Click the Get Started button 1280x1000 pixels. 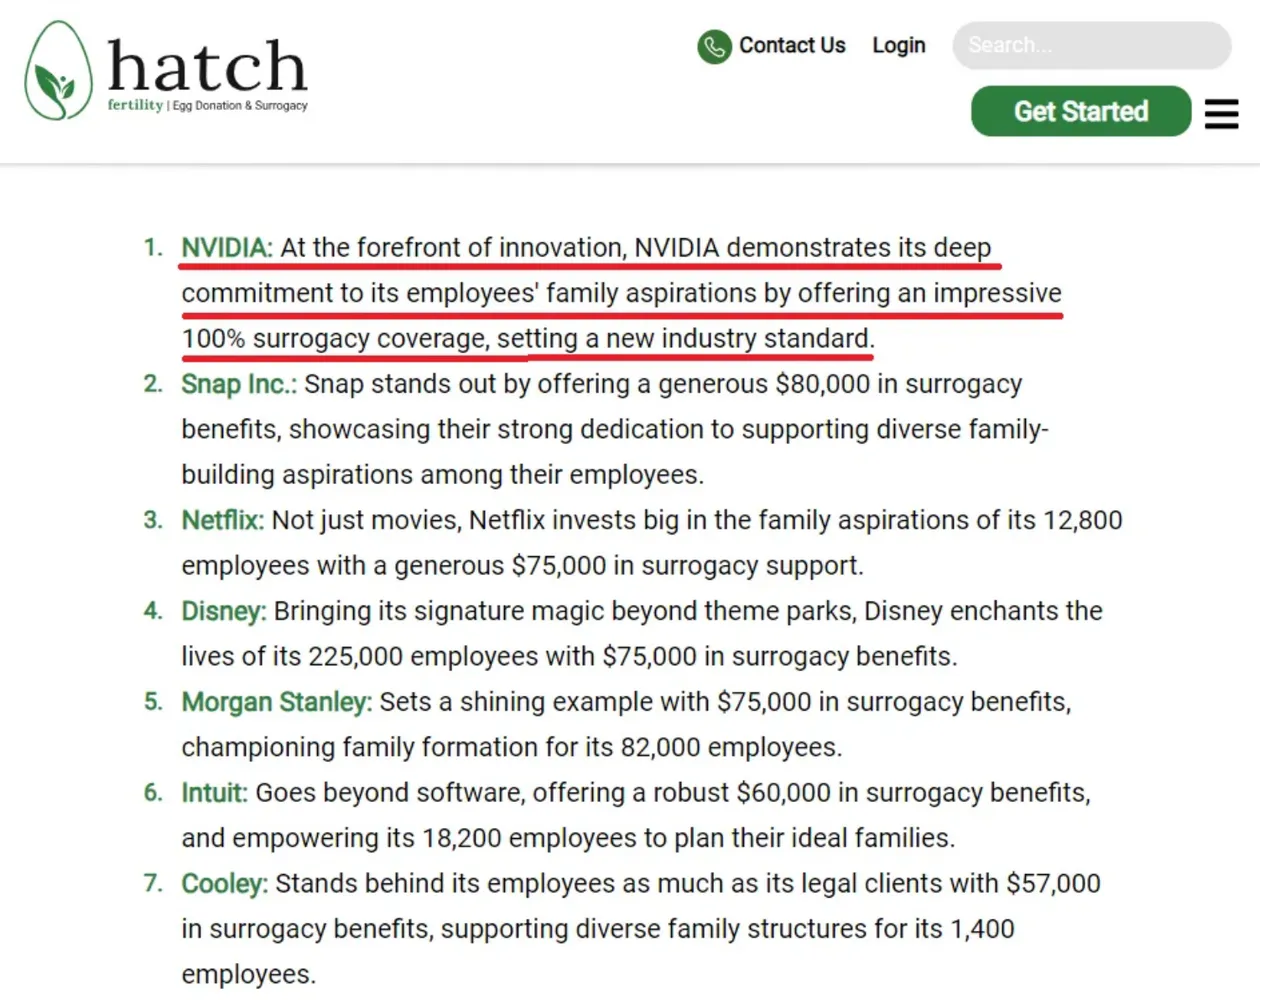(x=1080, y=111)
